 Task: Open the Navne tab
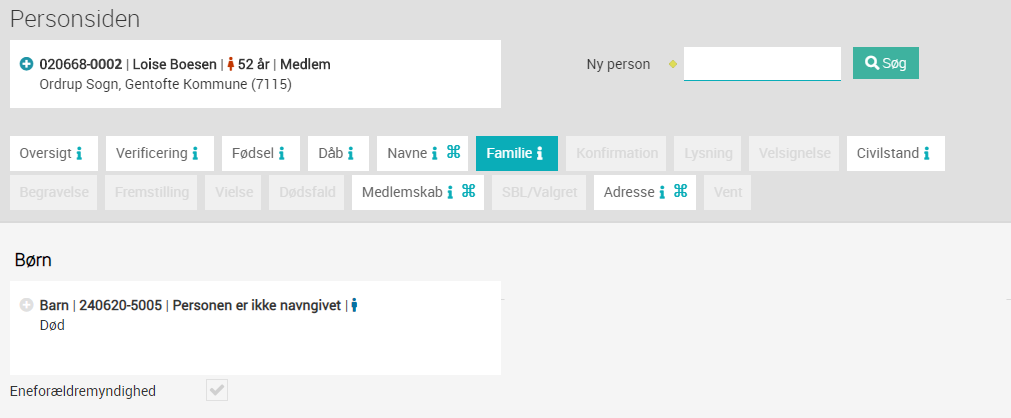tap(422, 154)
